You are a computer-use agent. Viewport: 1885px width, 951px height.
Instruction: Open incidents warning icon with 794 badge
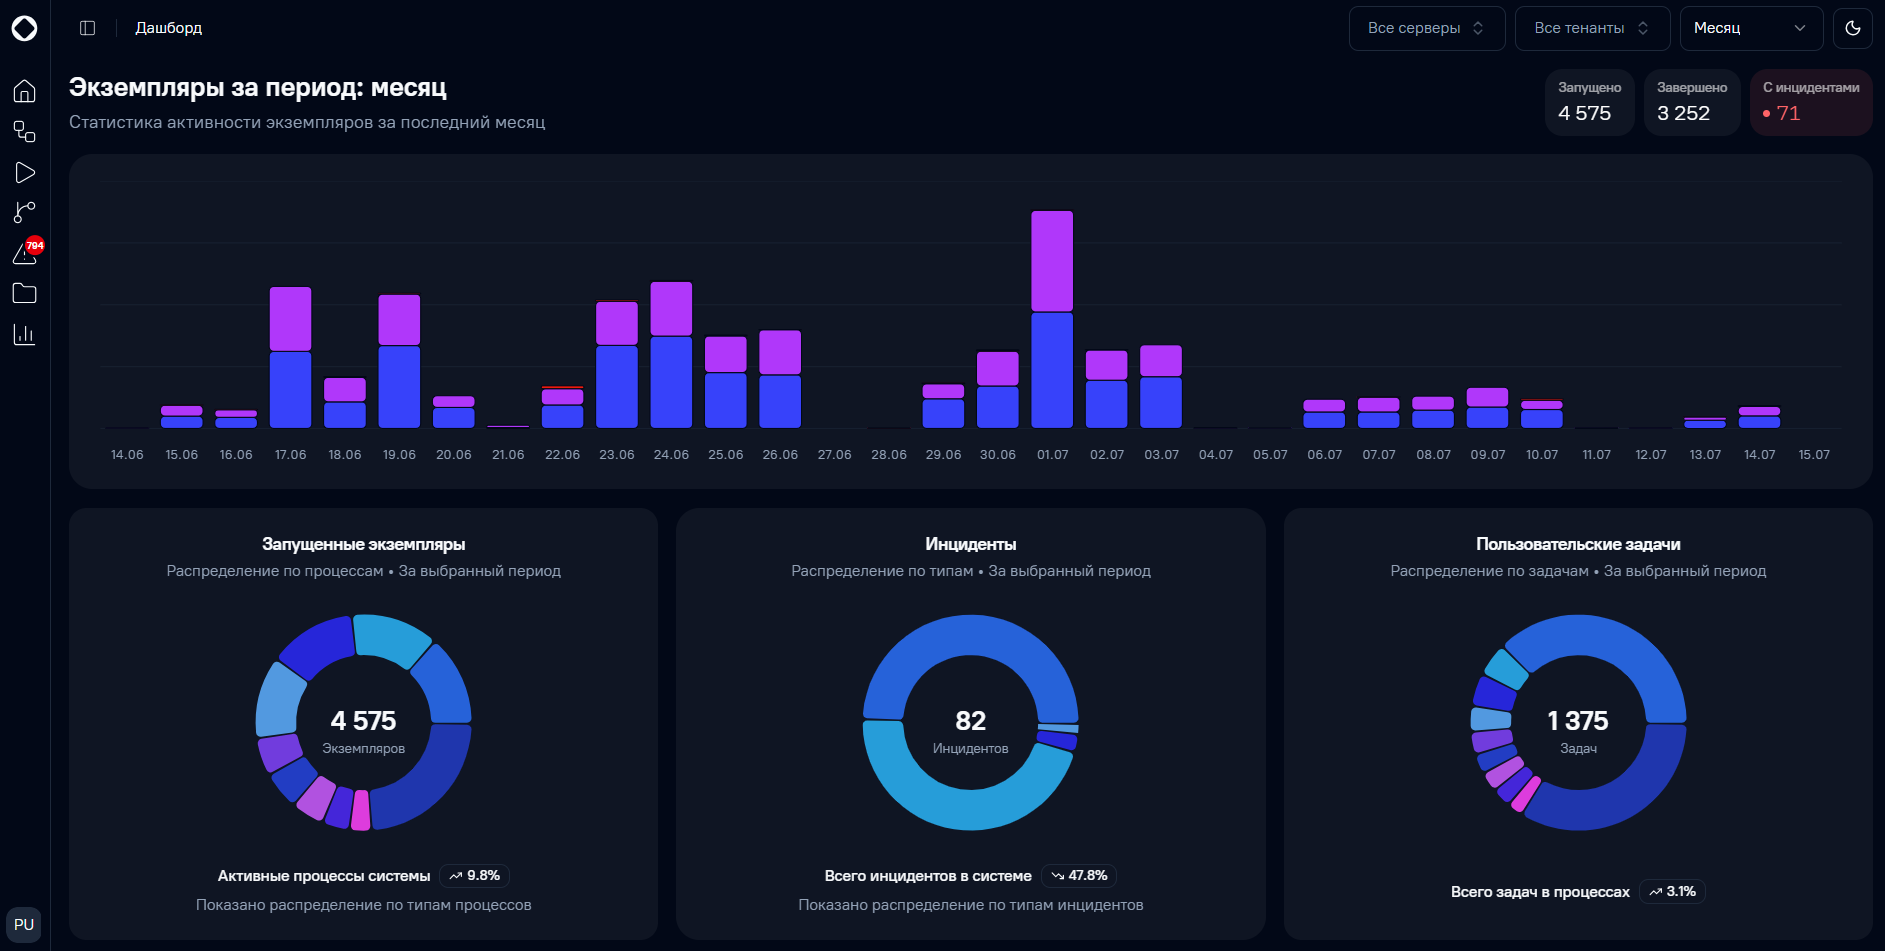click(x=25, y=253)
